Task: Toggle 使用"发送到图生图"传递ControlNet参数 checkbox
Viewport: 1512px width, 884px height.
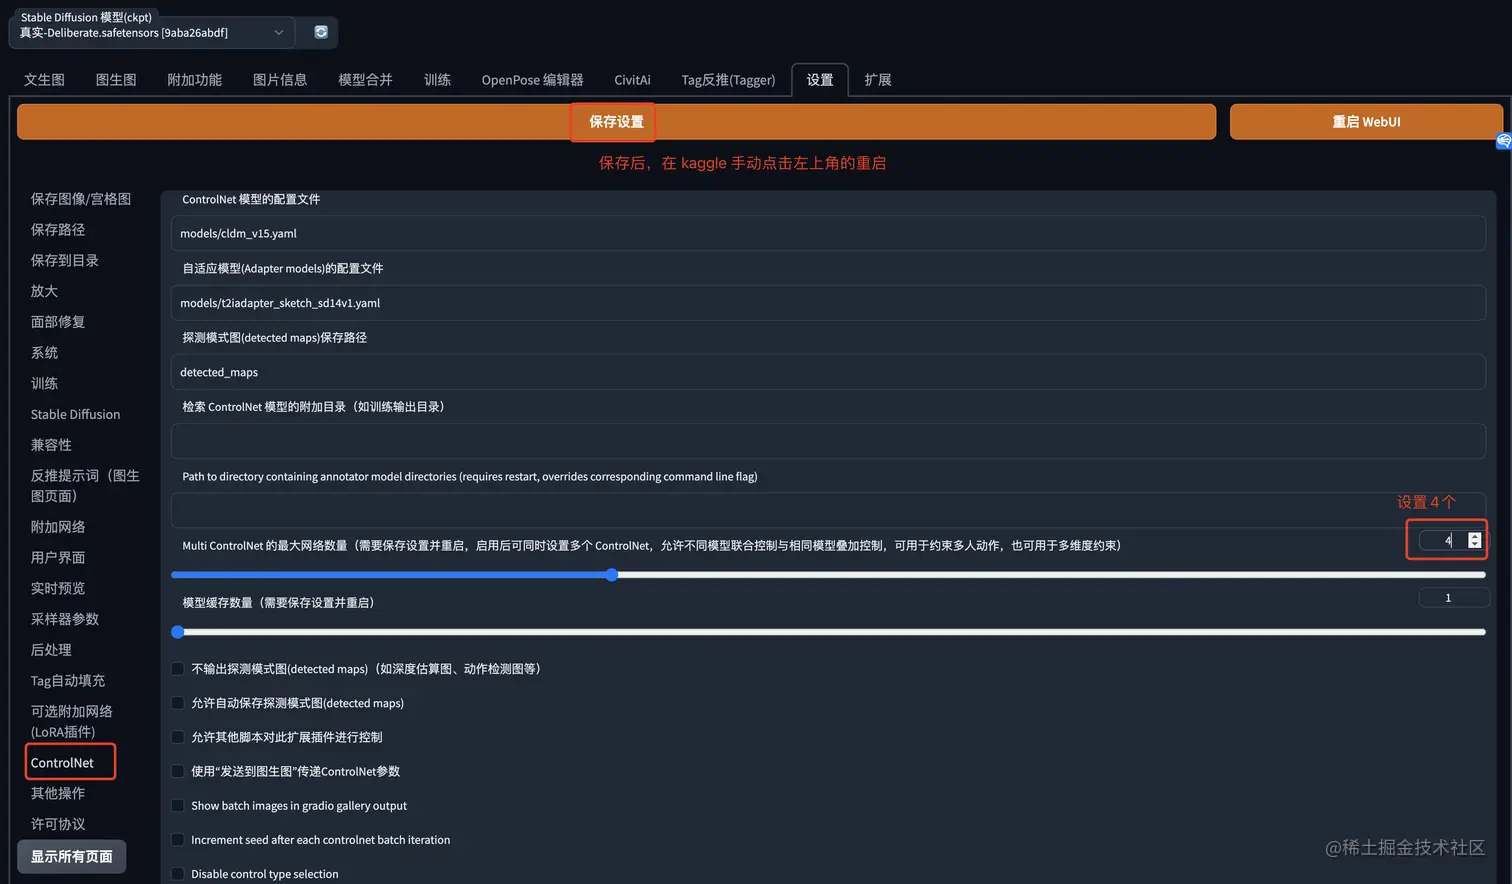Action: point(178,771)
